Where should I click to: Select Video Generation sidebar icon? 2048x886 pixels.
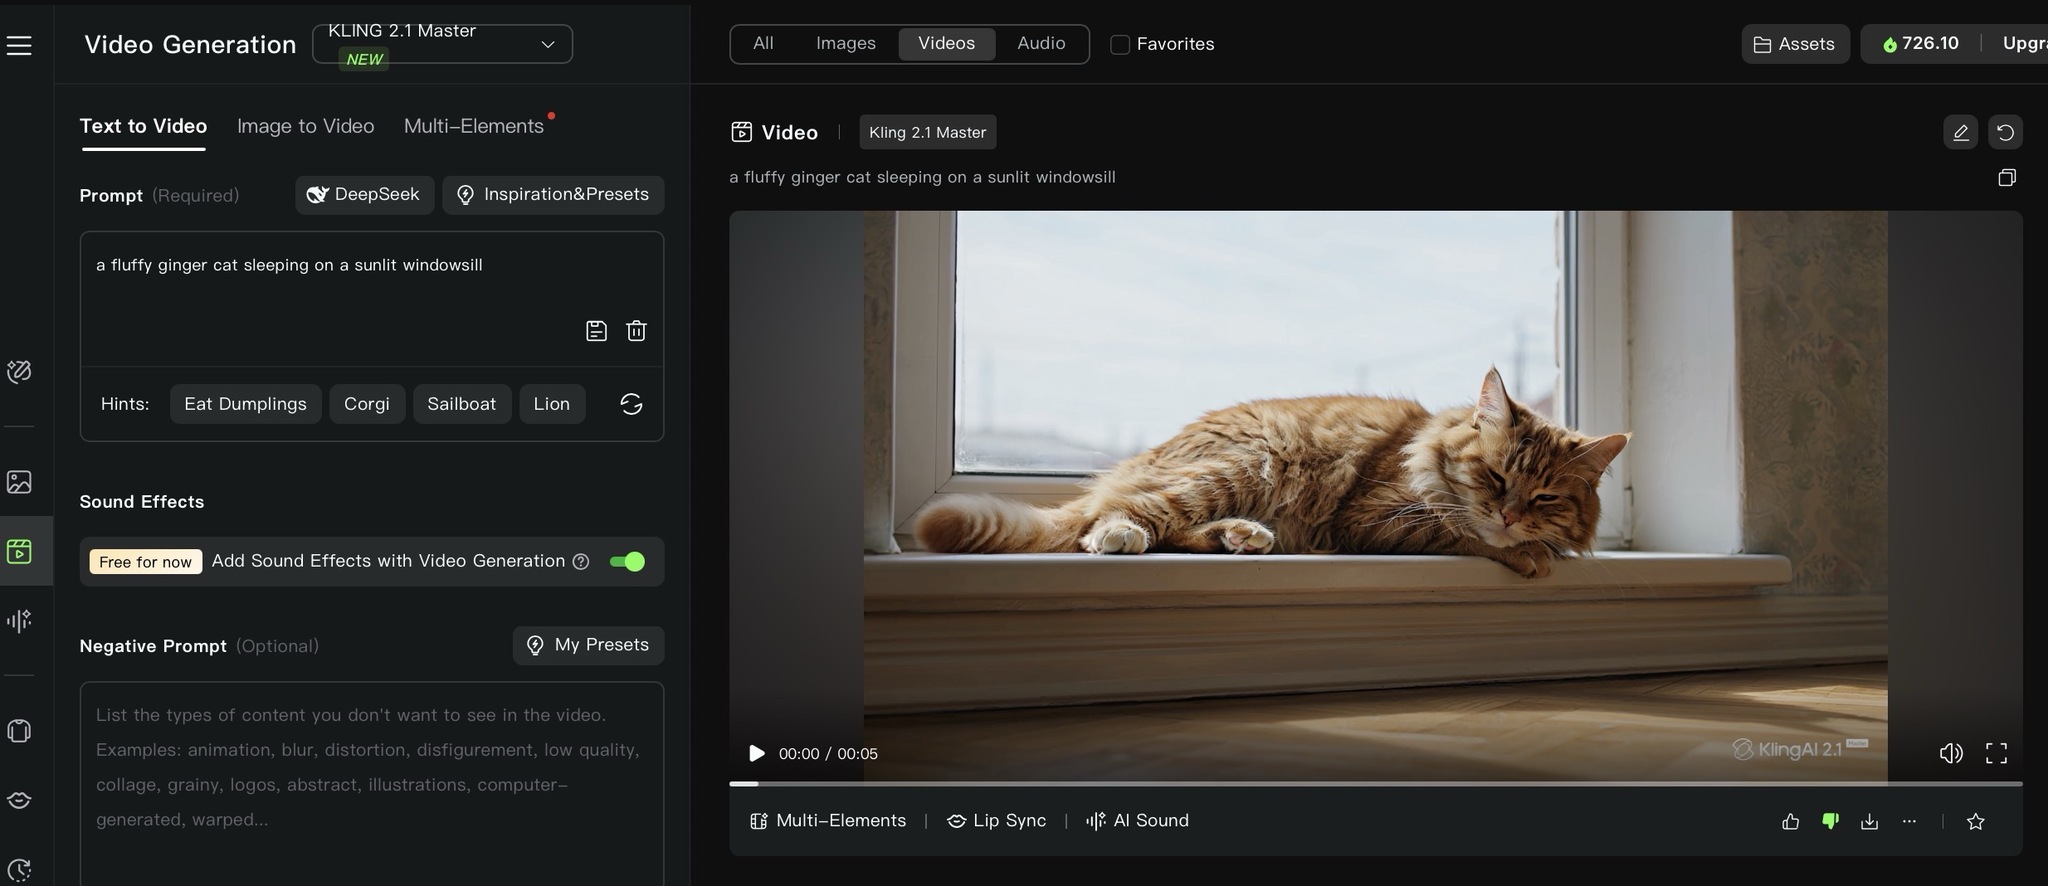[x=19, y=551]
